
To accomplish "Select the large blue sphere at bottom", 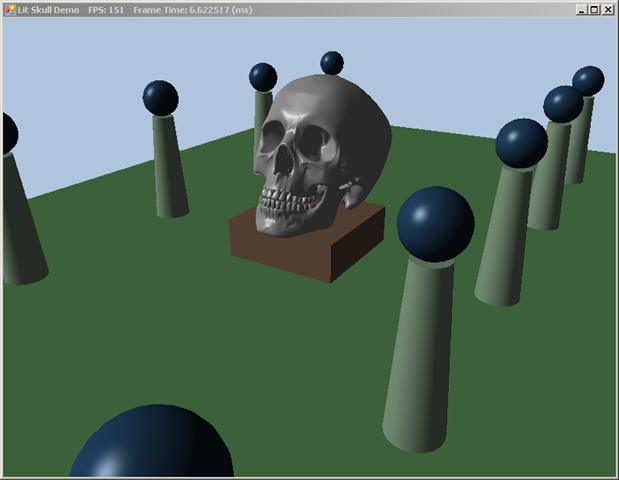I will click(x=152, y=445).
